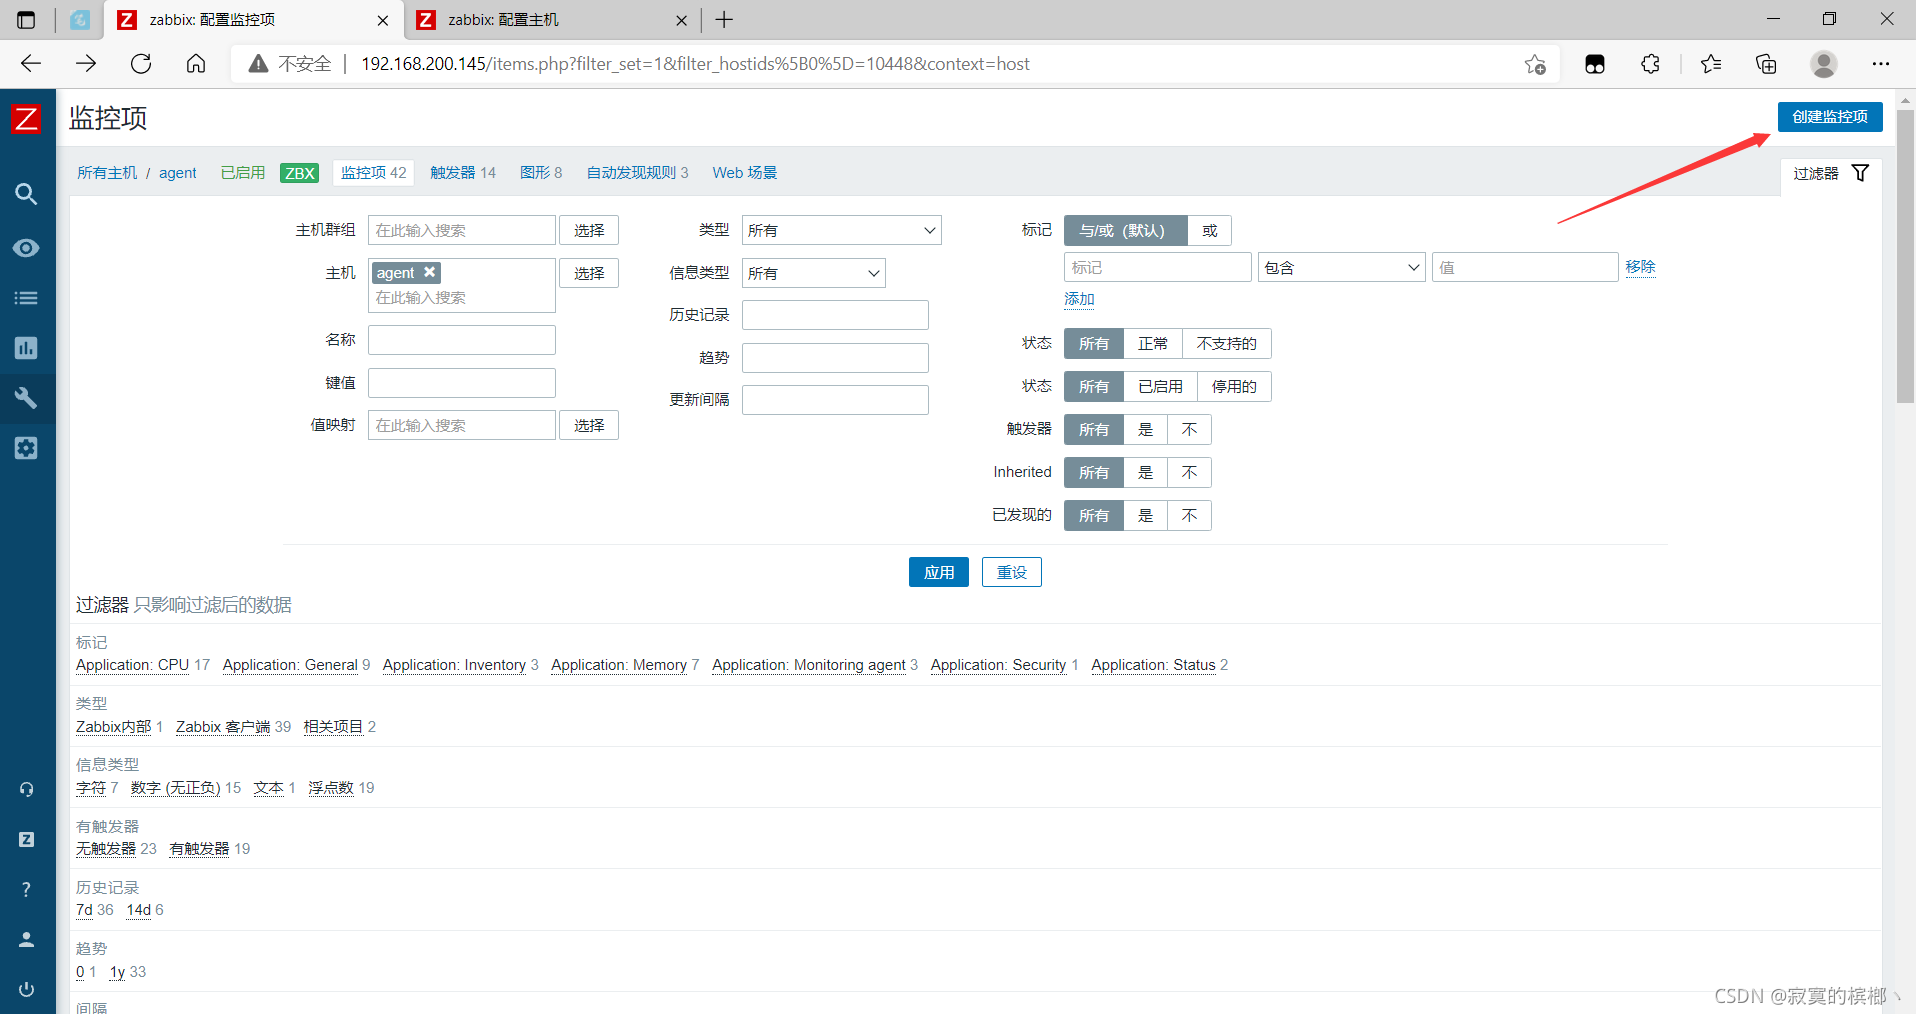Open the sidebar search icon
Screen dimensions: 1916x1014
tap(26, 194)
